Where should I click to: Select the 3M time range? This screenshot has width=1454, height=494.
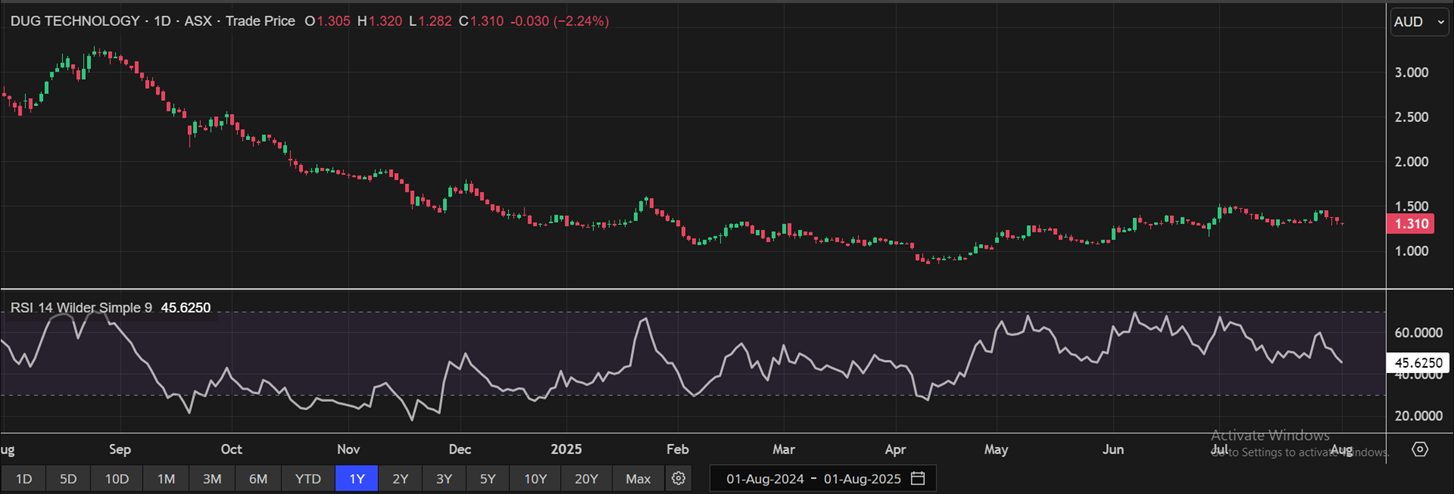click(x=212, y=479)
